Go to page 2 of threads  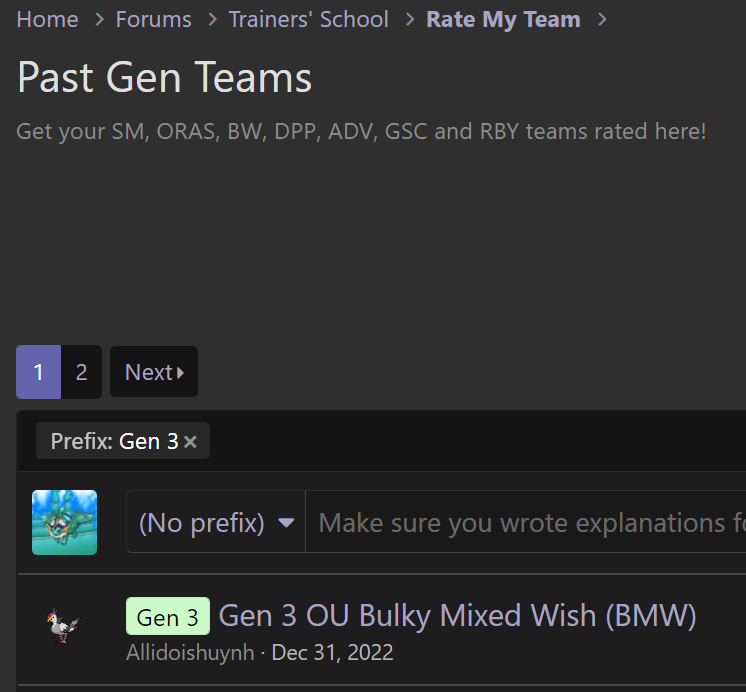81,372
